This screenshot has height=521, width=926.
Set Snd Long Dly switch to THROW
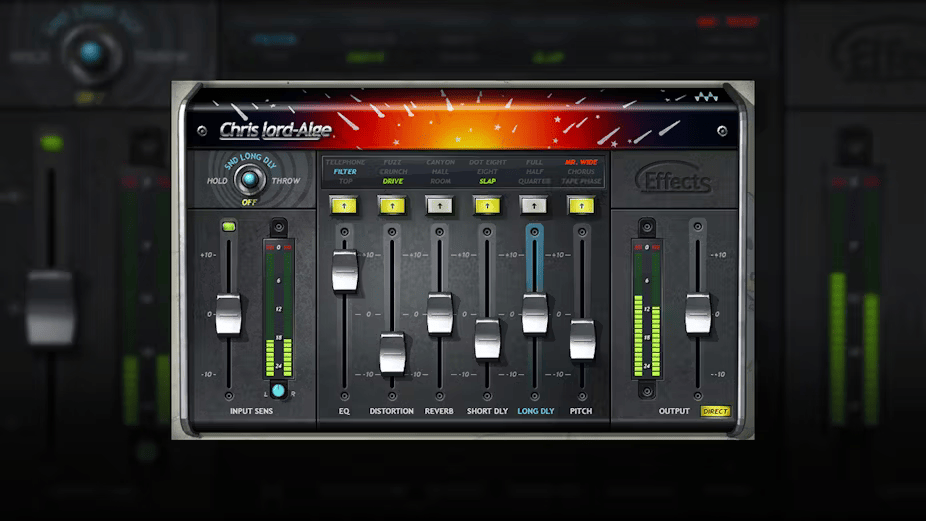[286, 181]
